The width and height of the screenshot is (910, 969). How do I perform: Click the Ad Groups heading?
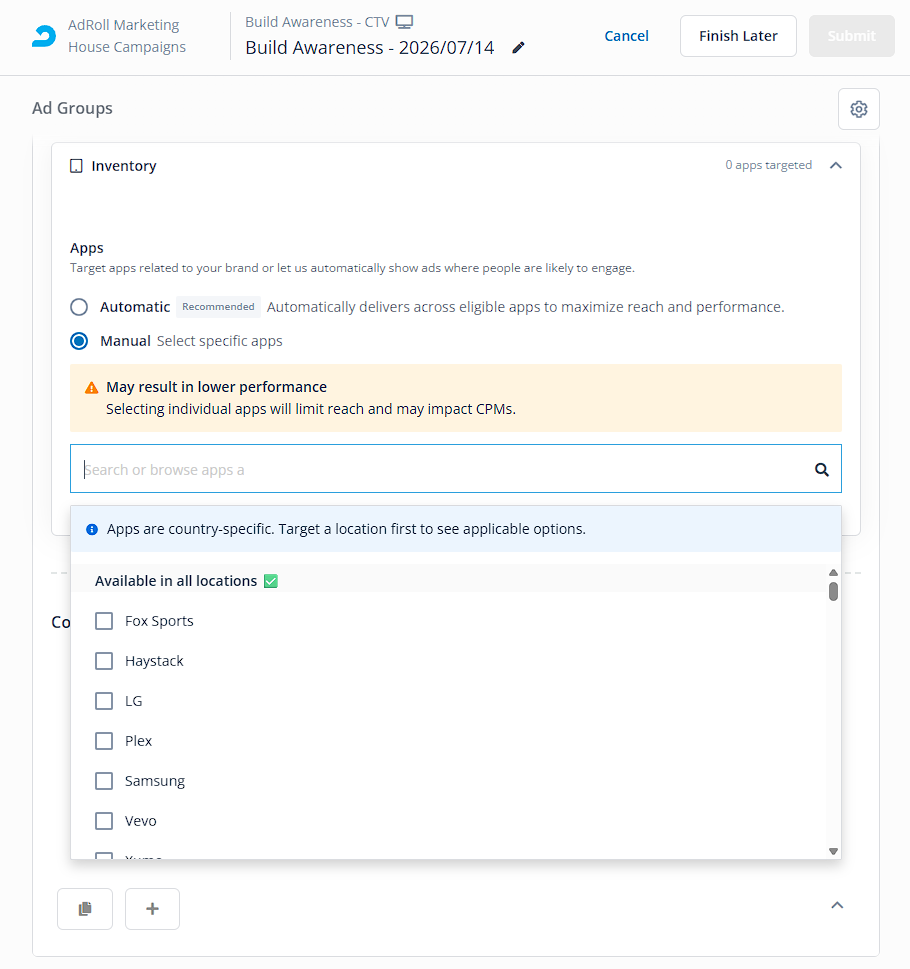[x=72, y=108]
